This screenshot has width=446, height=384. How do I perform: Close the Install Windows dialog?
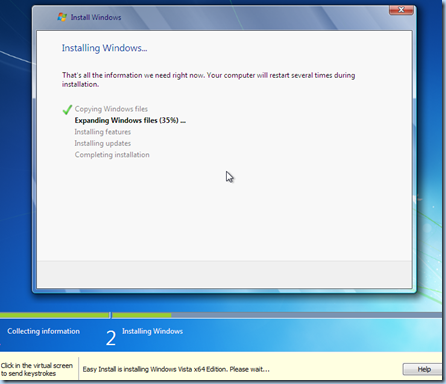pyautogui.click(x=401, y=10)
